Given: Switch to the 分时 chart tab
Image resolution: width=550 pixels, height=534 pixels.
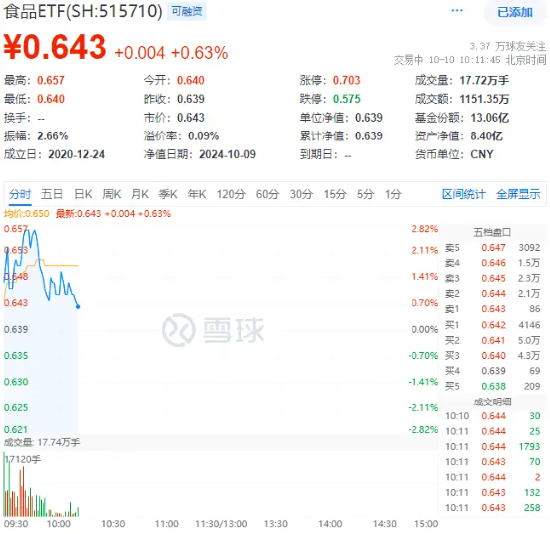Looking at the screenshot, I should point(20,194).
